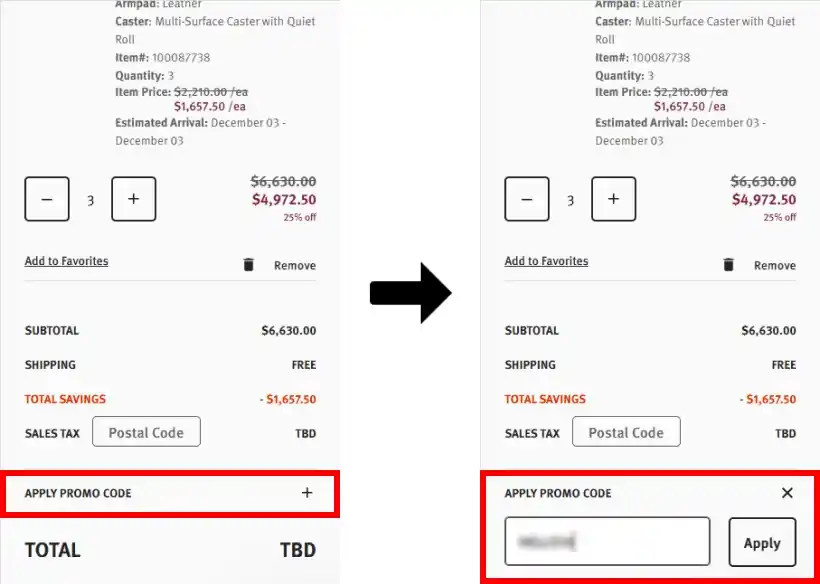
Task: Click Remove text in the right cart panel
Action: coord(775,266)
